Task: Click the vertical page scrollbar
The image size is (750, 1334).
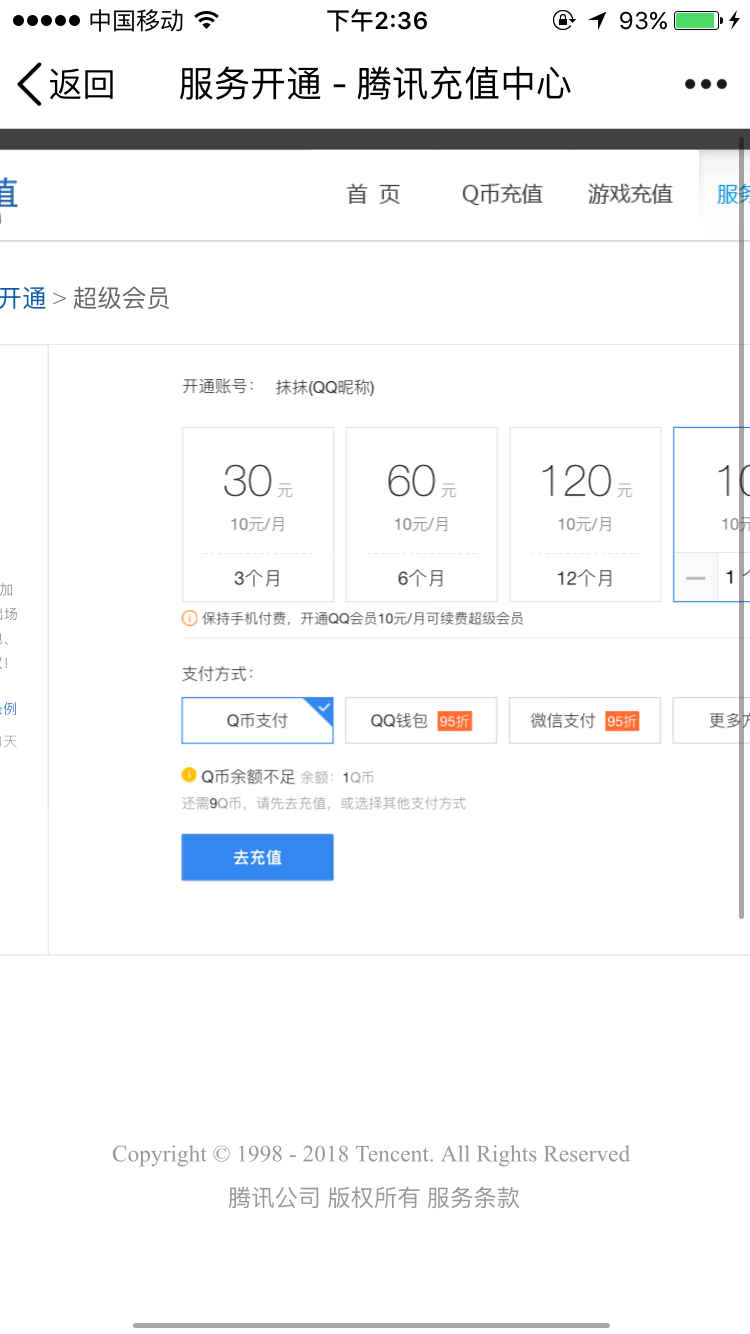Action: [x=742, y=528]
